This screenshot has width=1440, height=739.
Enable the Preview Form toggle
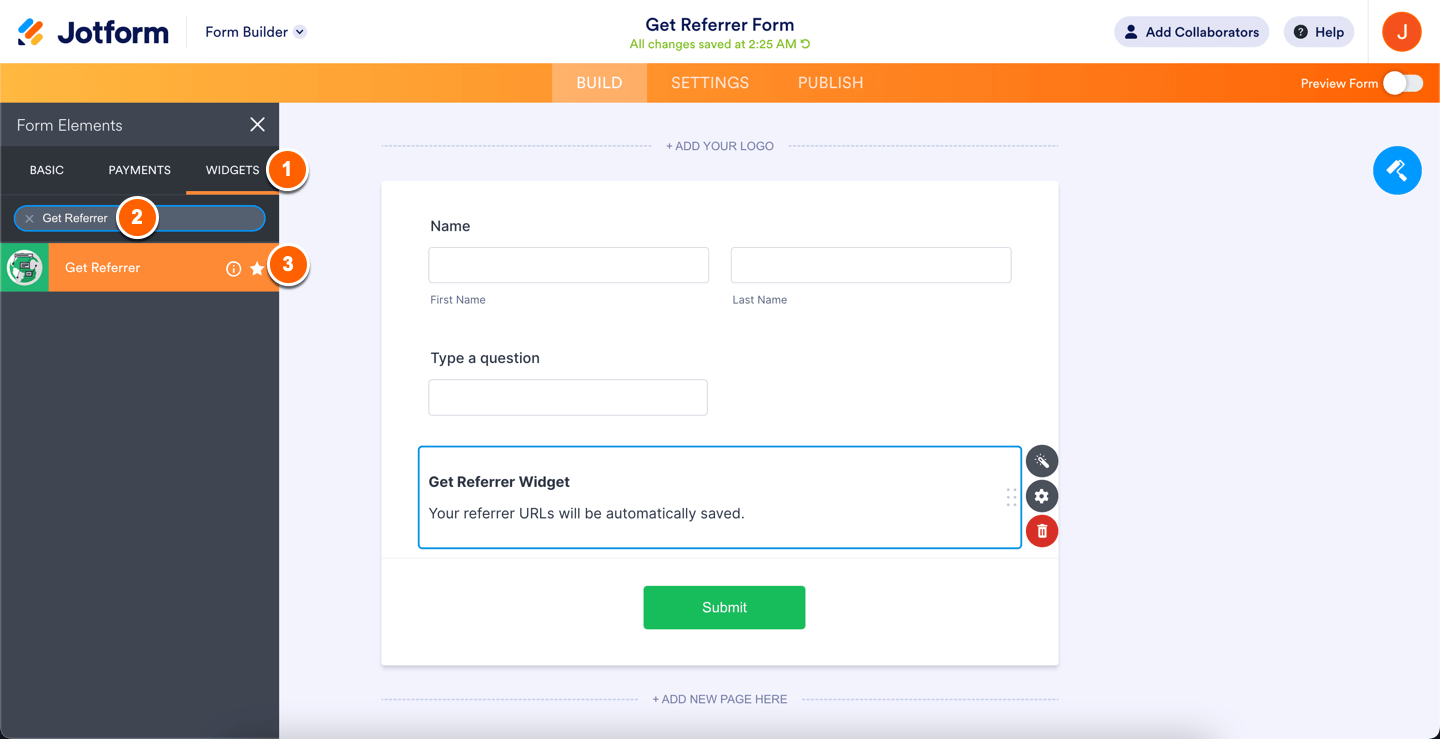point(1404,84)
